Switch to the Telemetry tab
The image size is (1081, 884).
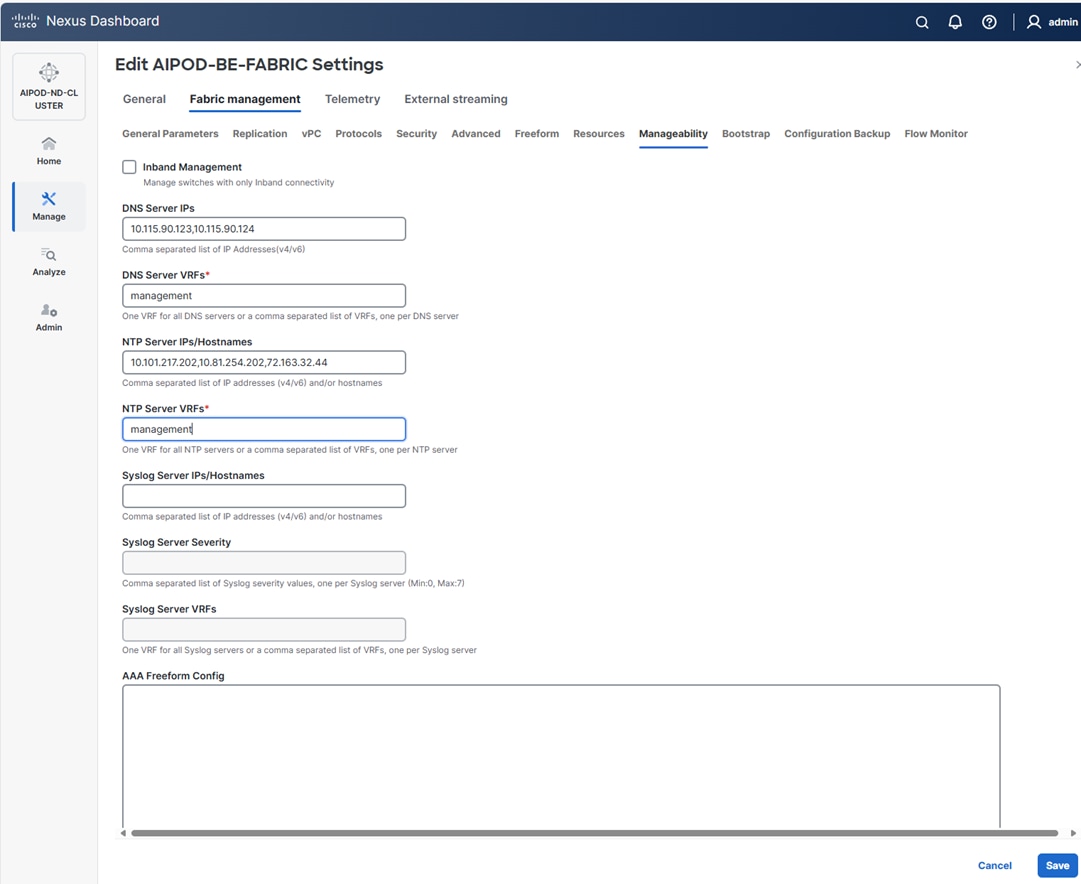(x=352, y=99)
